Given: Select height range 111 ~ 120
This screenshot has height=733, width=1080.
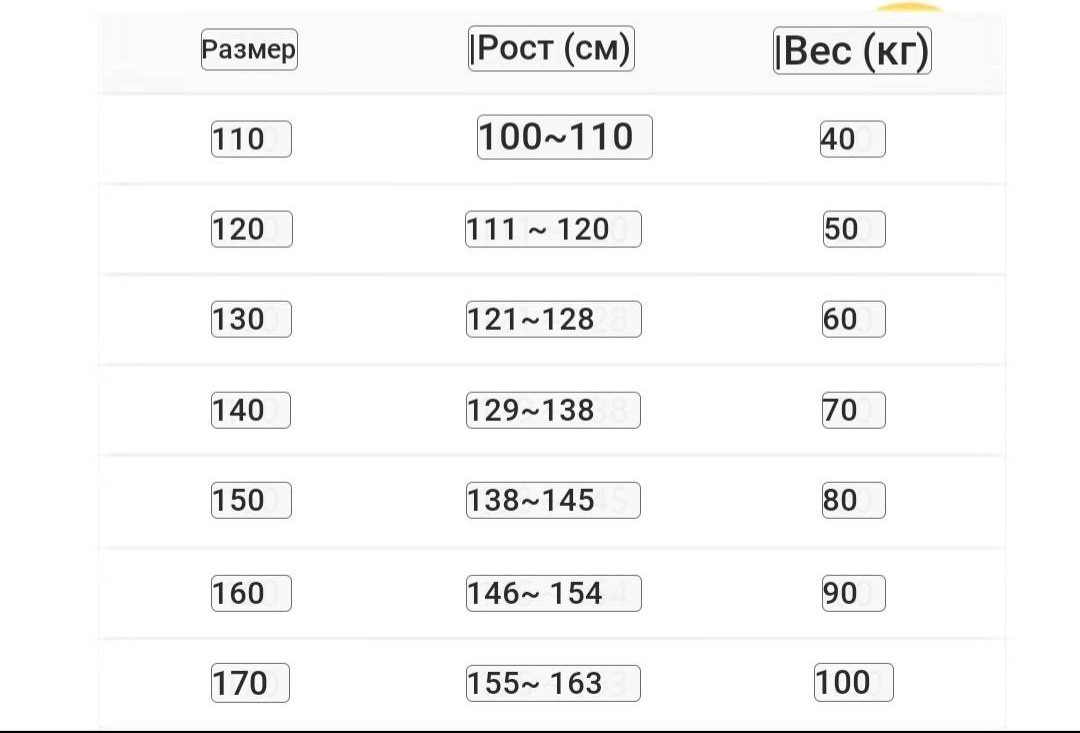Looking at the screenshot, I should pyautogui.click(x=553, y=229).
